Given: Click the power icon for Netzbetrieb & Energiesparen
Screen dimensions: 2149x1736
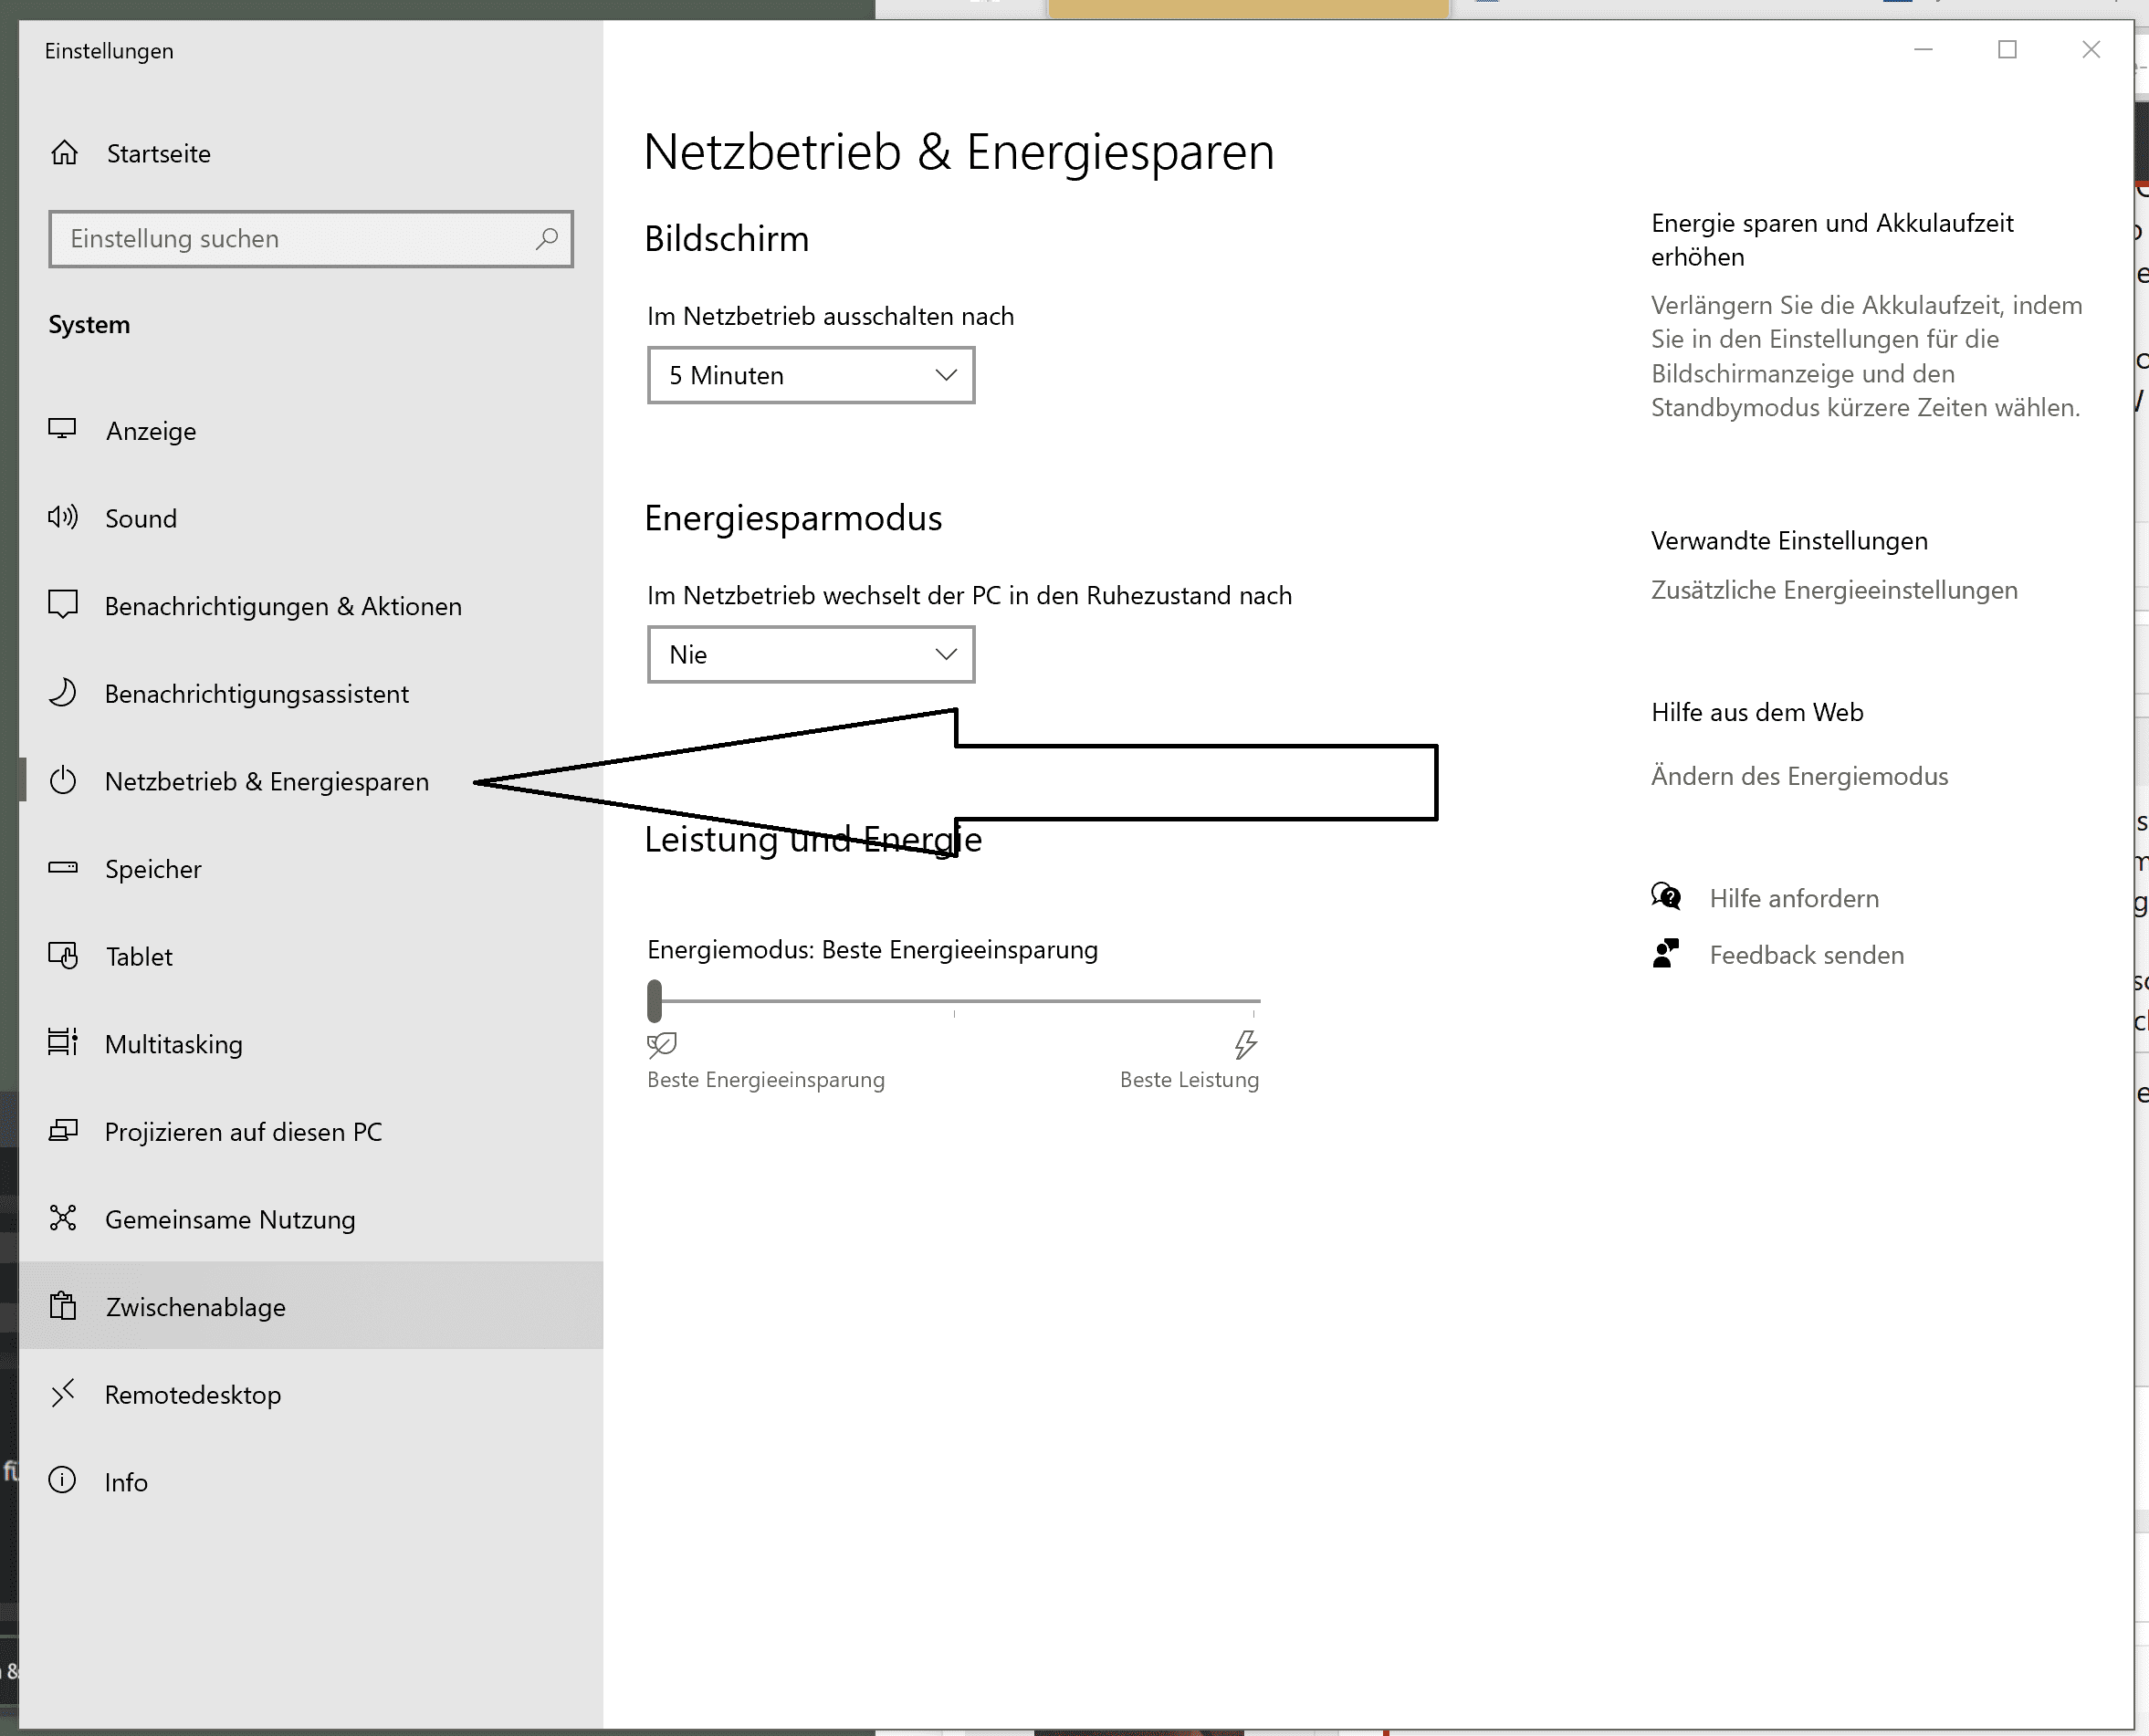Looking at the screenshot, I should point(63,781).
